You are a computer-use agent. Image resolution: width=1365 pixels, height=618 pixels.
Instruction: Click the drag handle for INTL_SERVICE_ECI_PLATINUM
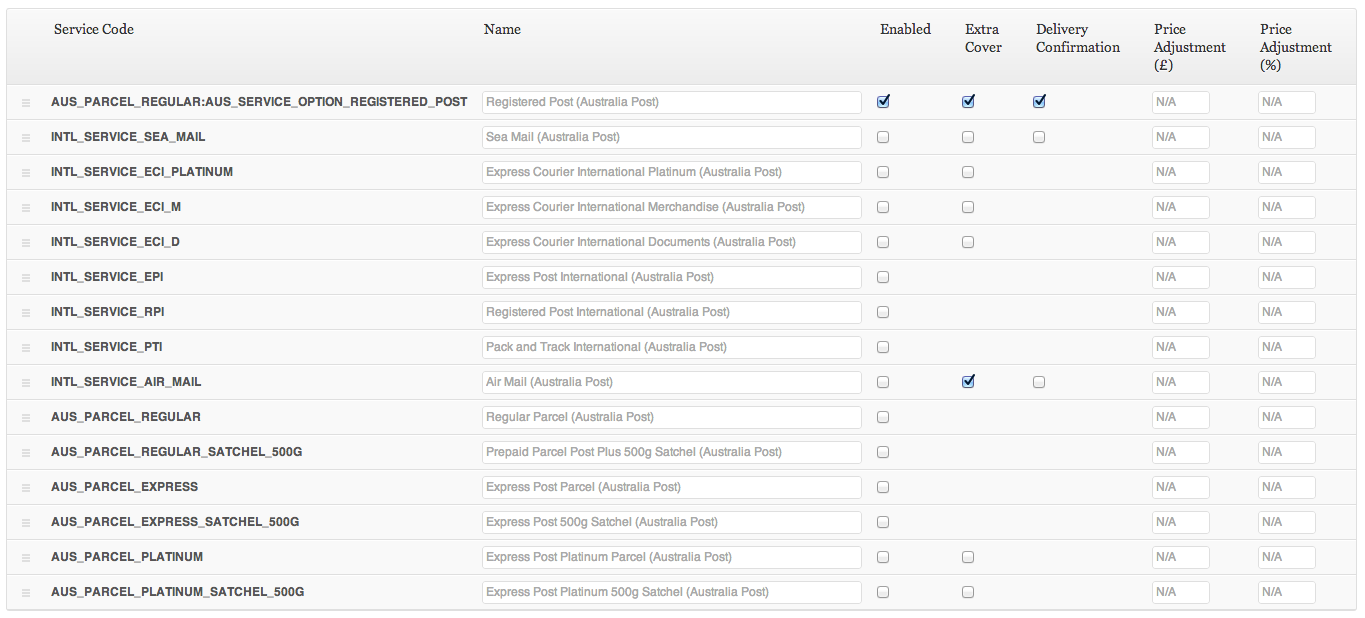26,173
